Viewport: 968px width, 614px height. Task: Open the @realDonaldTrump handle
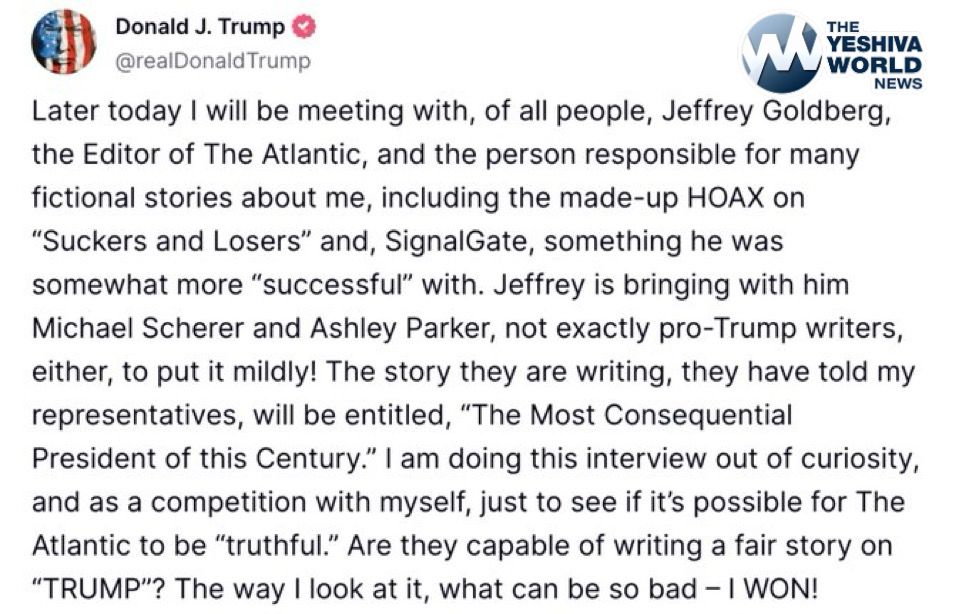(213, 60)
